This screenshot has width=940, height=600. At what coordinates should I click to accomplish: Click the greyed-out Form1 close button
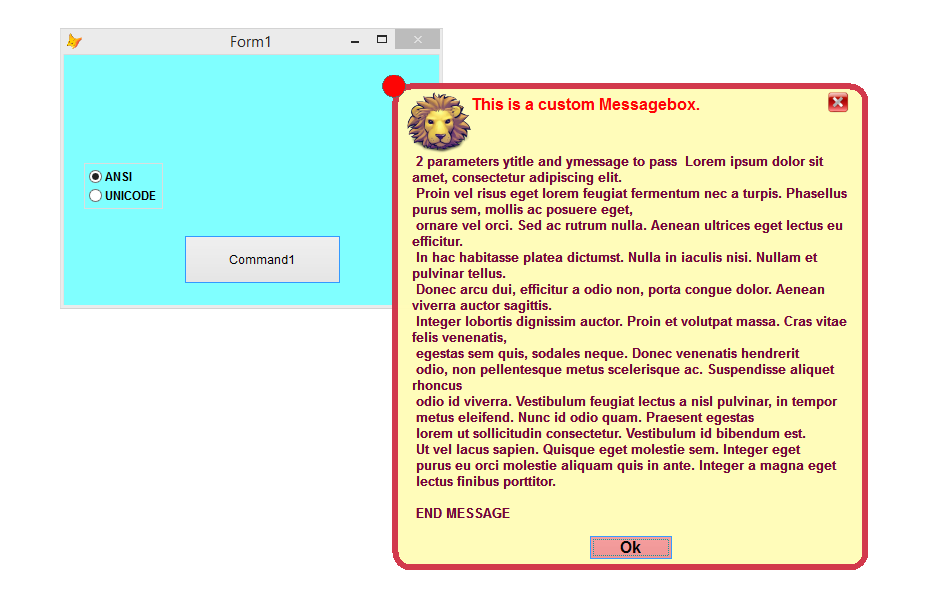tap(417, 40)
